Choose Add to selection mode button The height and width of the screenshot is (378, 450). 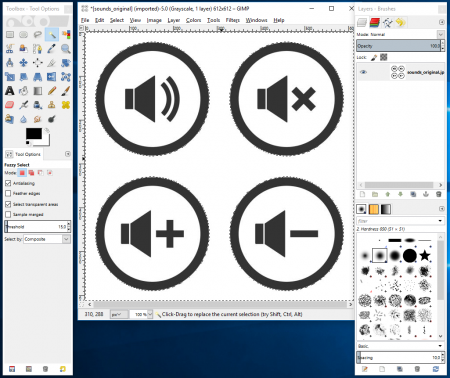point(31,173)
